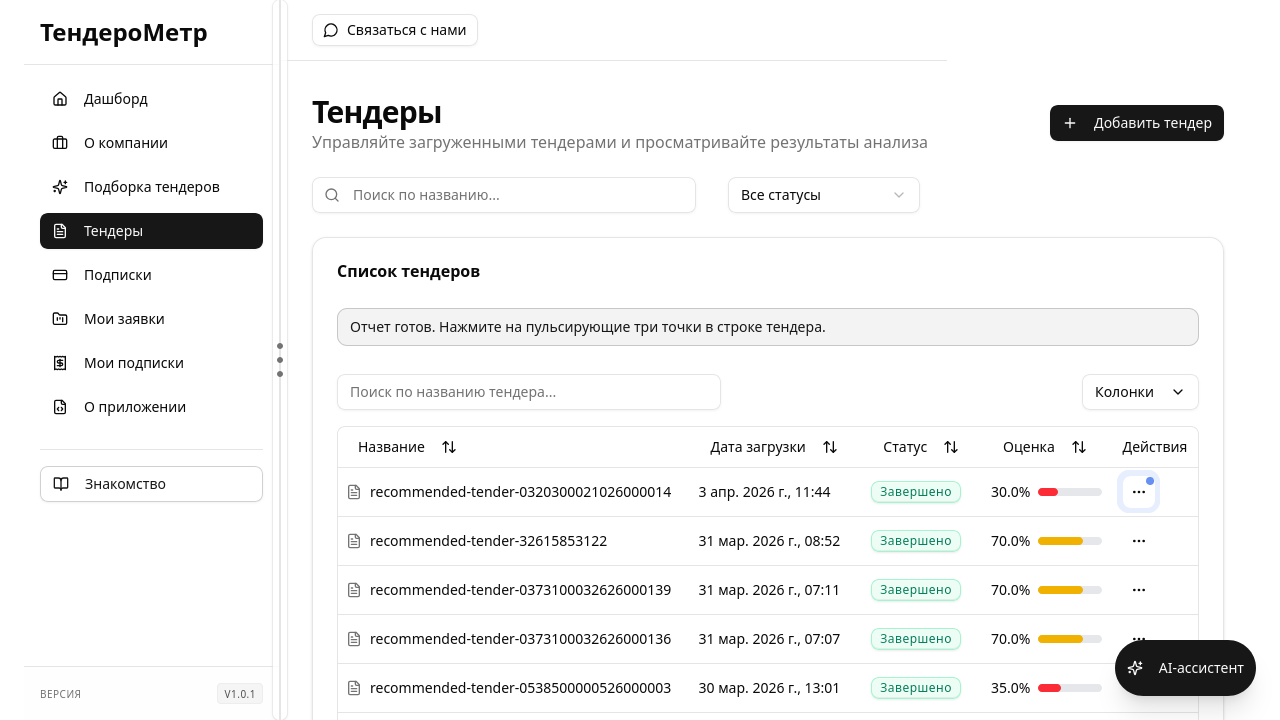Sort by Название column arrows
The width and height of the screenshot is (1280, 720).
point(449,447)
